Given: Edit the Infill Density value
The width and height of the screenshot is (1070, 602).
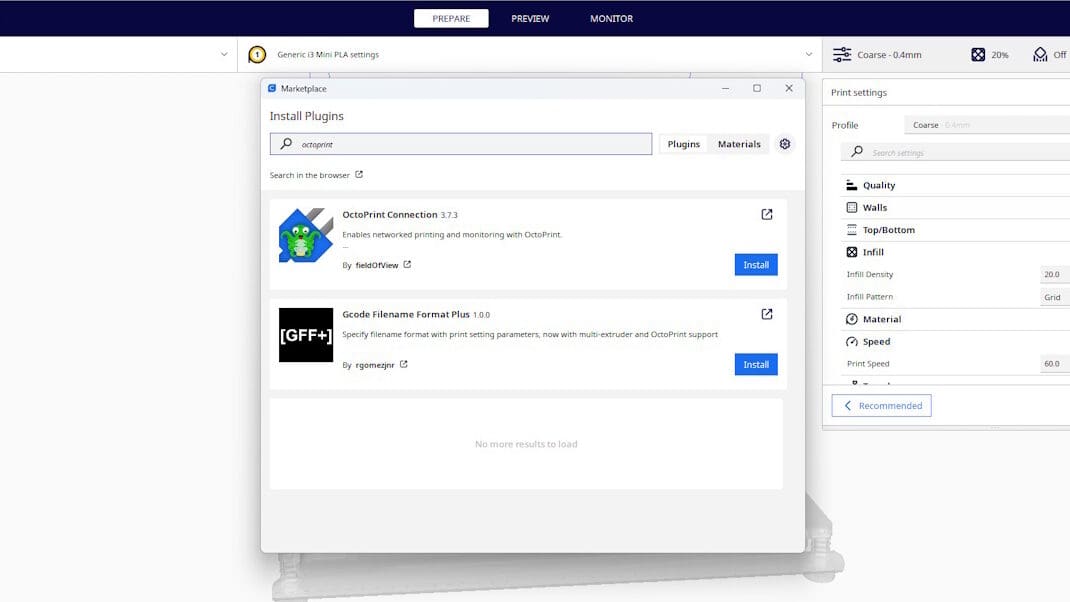Looking at the screenshot, I should 1054,274.
